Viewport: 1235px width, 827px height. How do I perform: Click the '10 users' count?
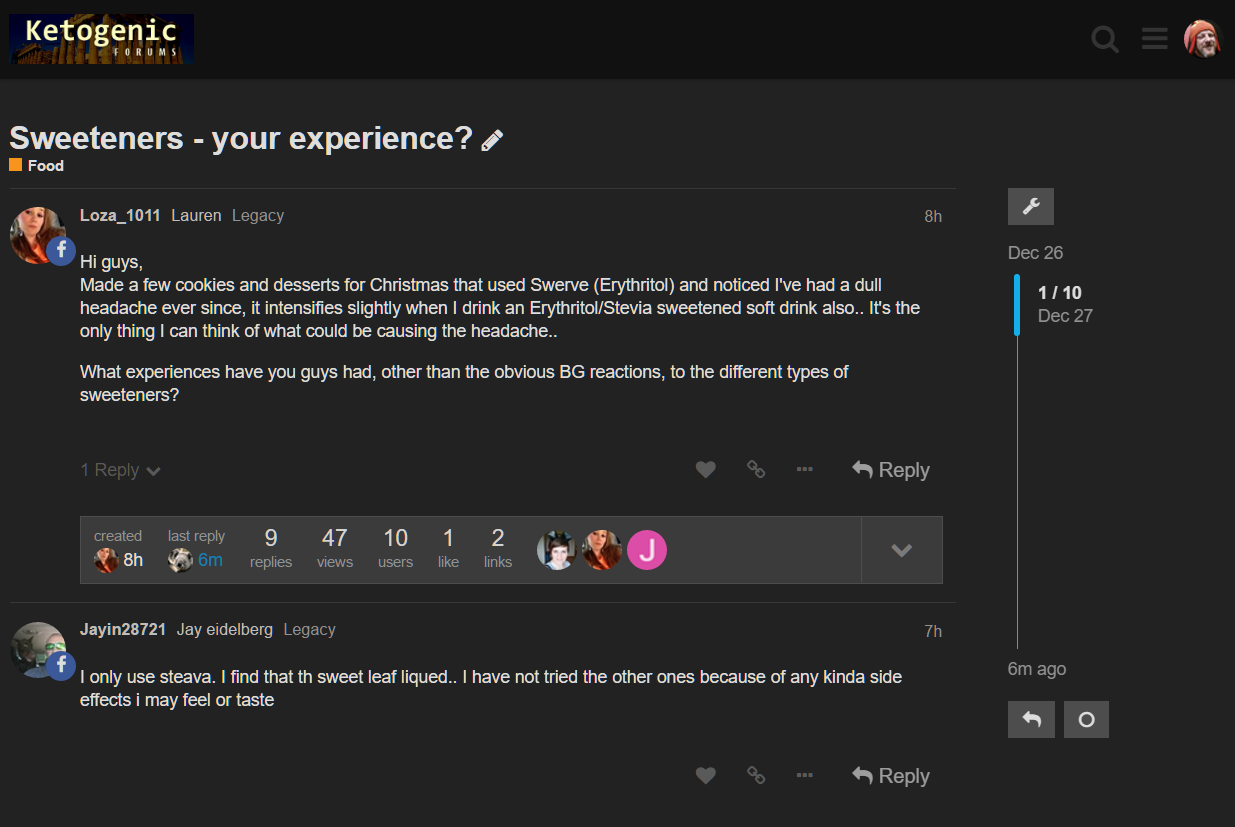point(396,549)
